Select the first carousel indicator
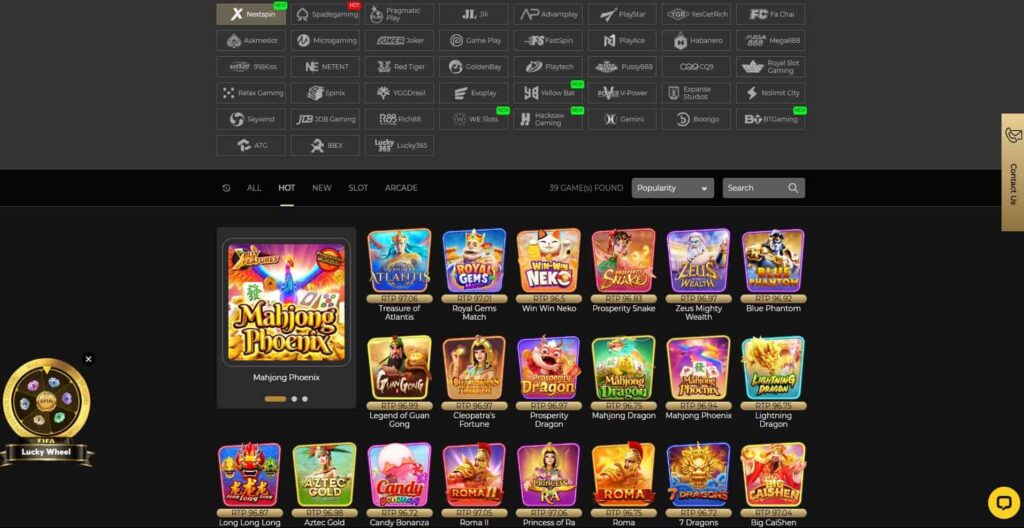The image size is (1024, 528). (275, 399)
